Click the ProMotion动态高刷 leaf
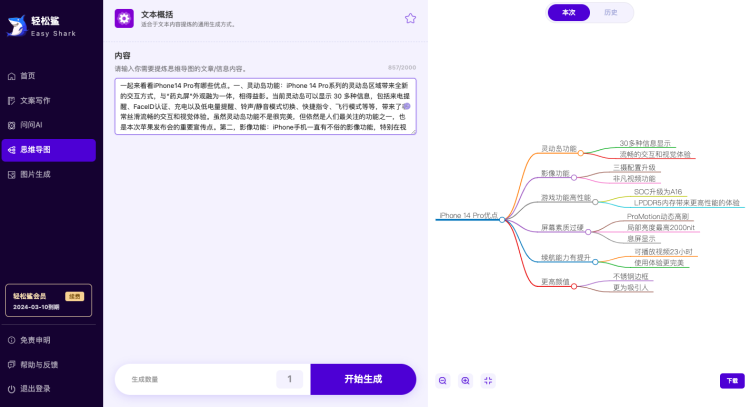This screenshot has height=407, width=750. click(658, 217)
